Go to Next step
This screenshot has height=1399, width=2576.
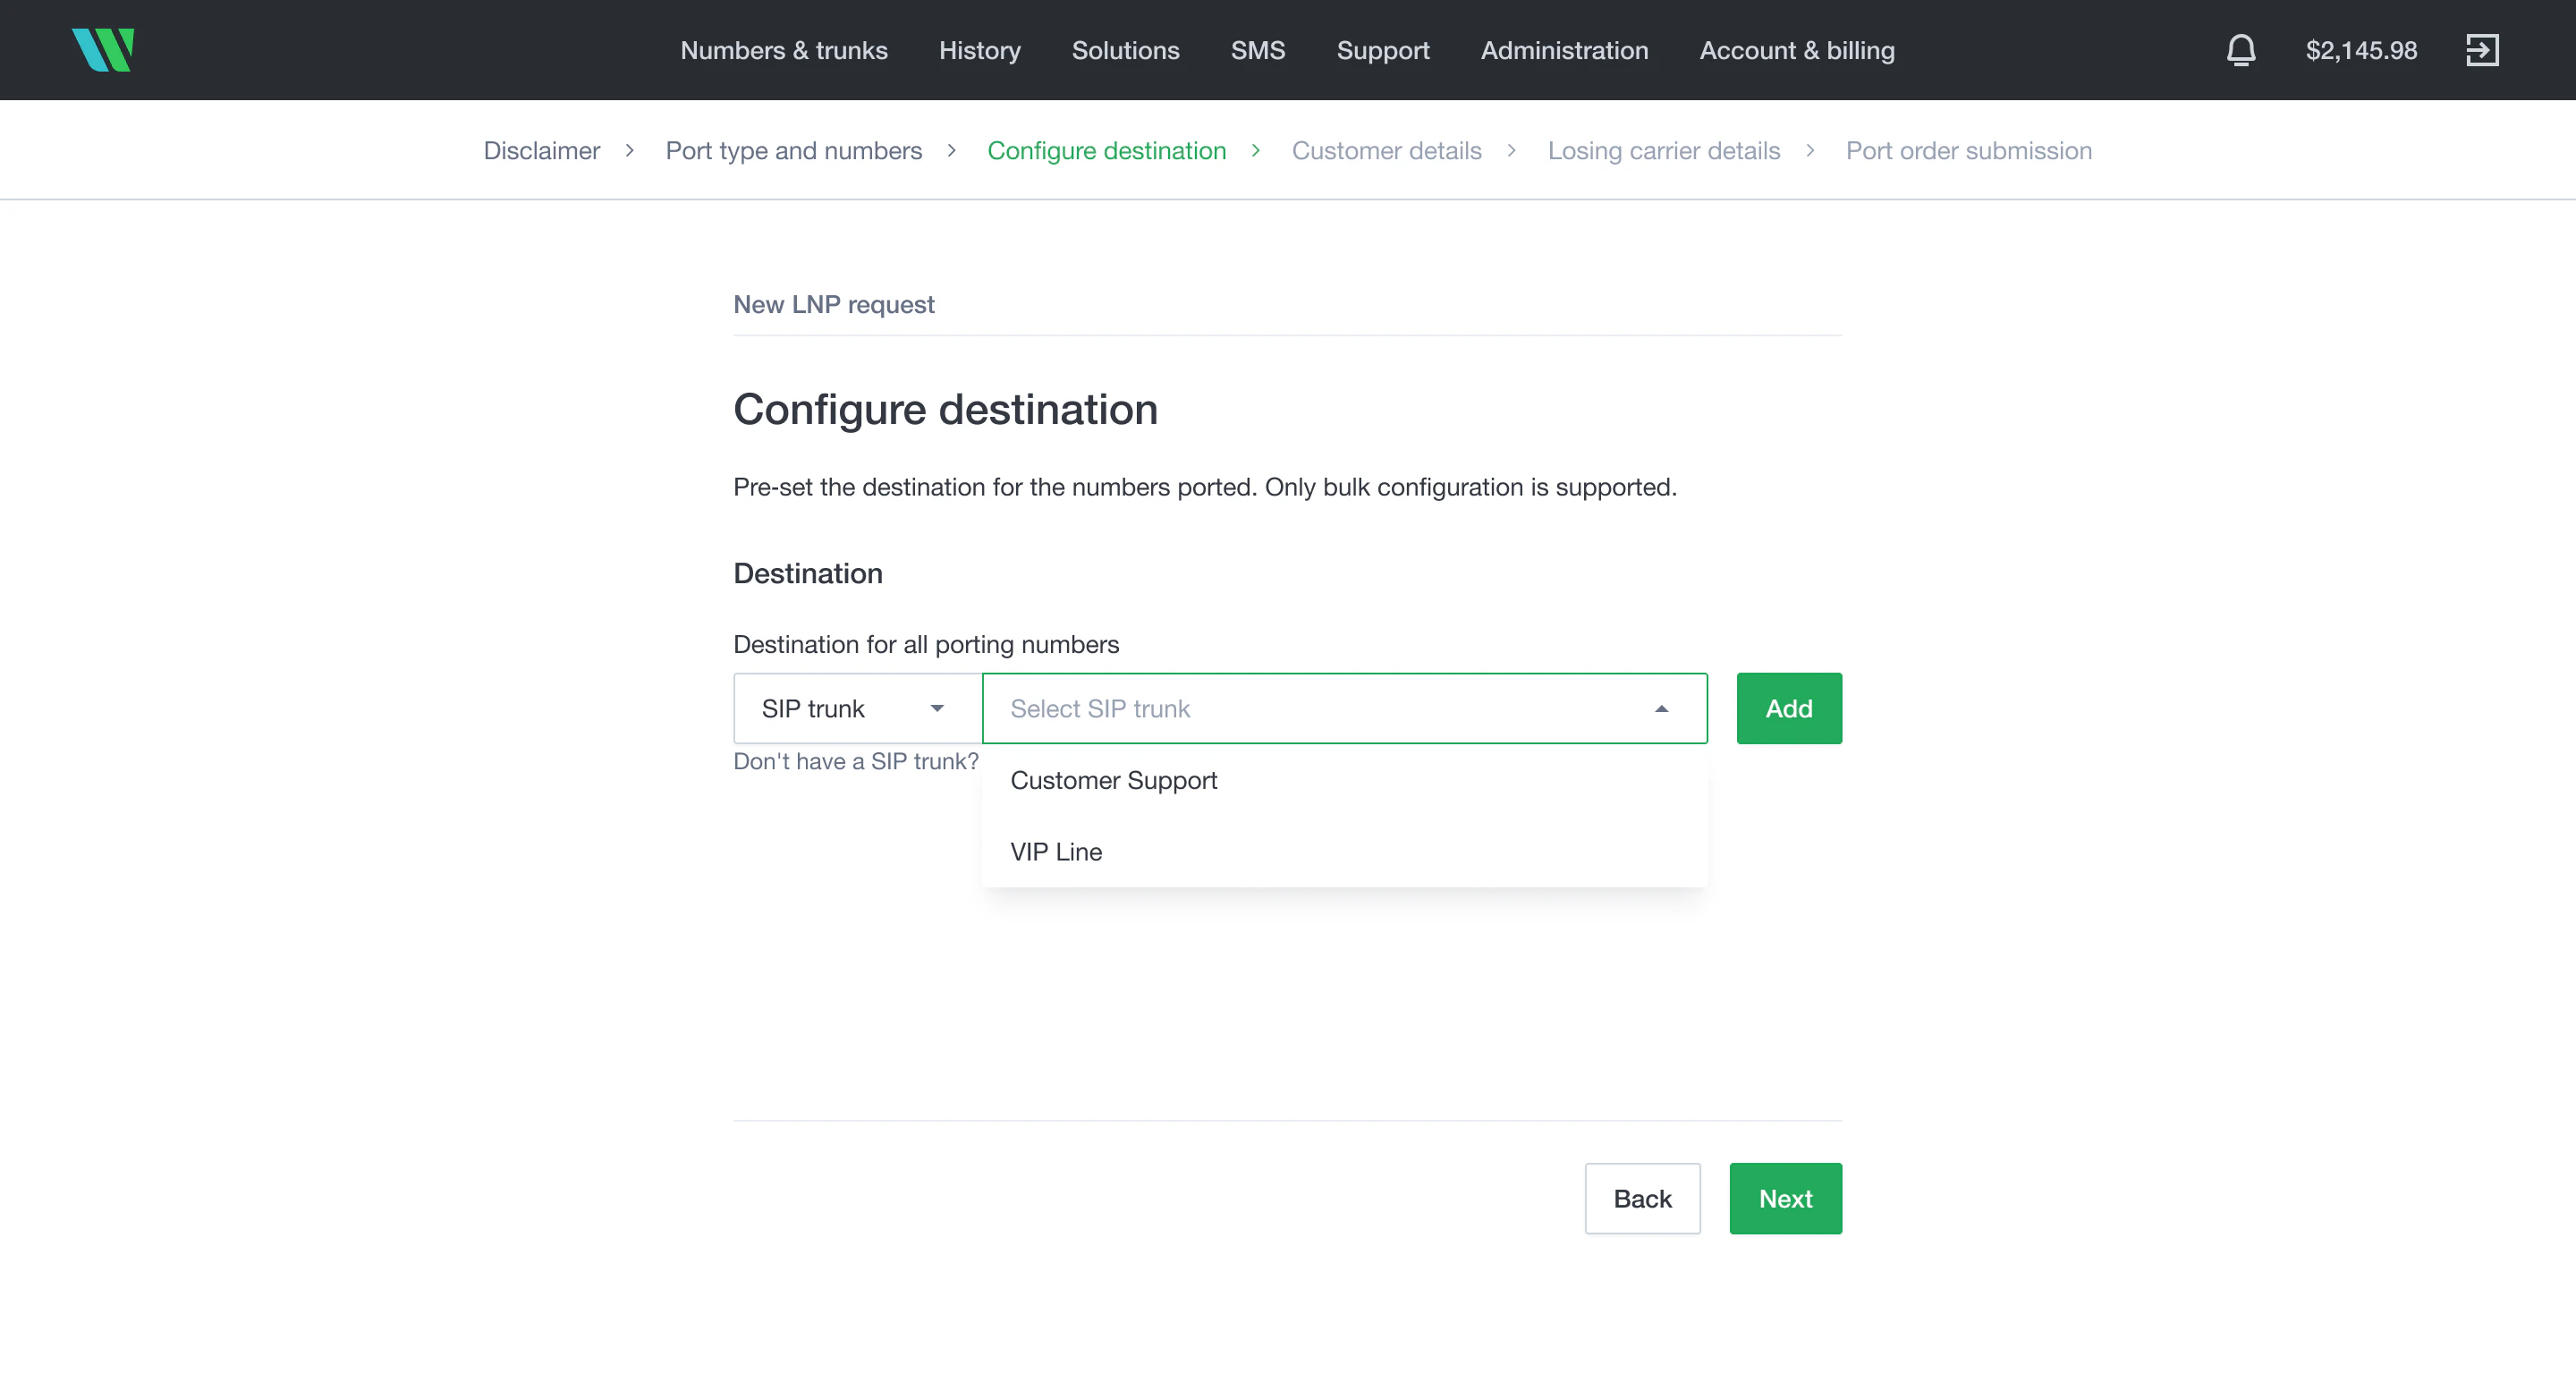(x=1785, y=1198)
